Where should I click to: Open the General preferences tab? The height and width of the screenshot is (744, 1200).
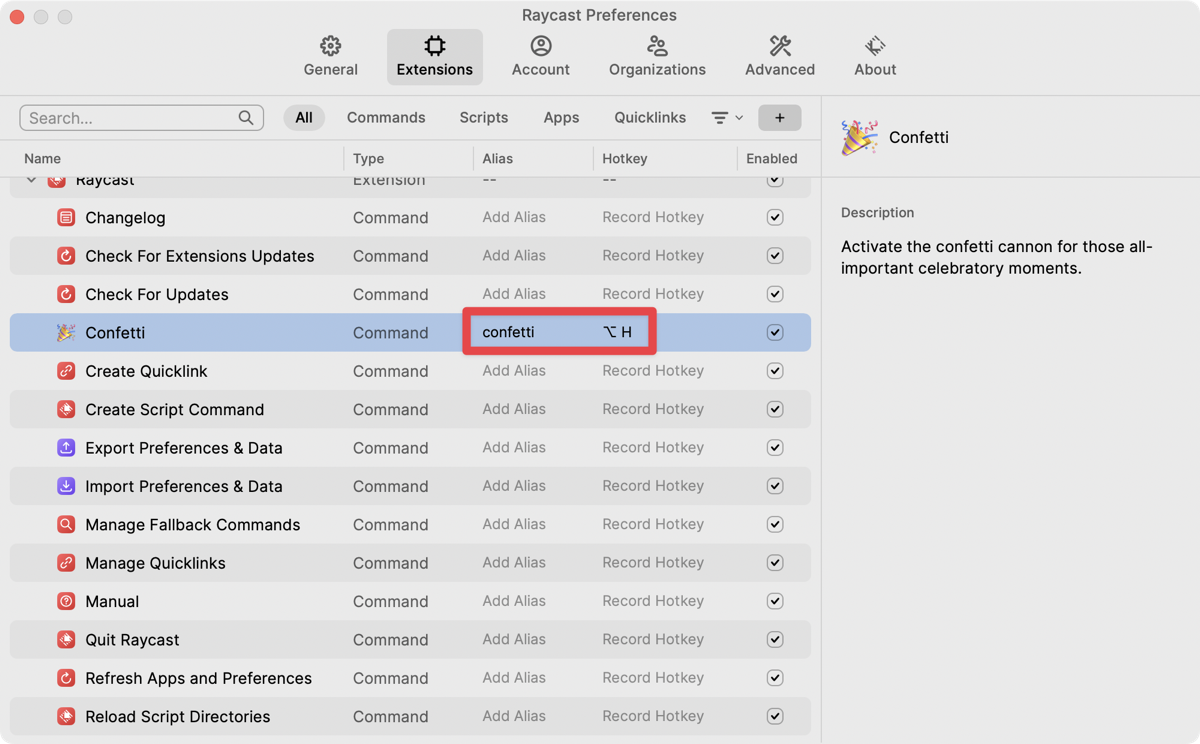[330, 56]
